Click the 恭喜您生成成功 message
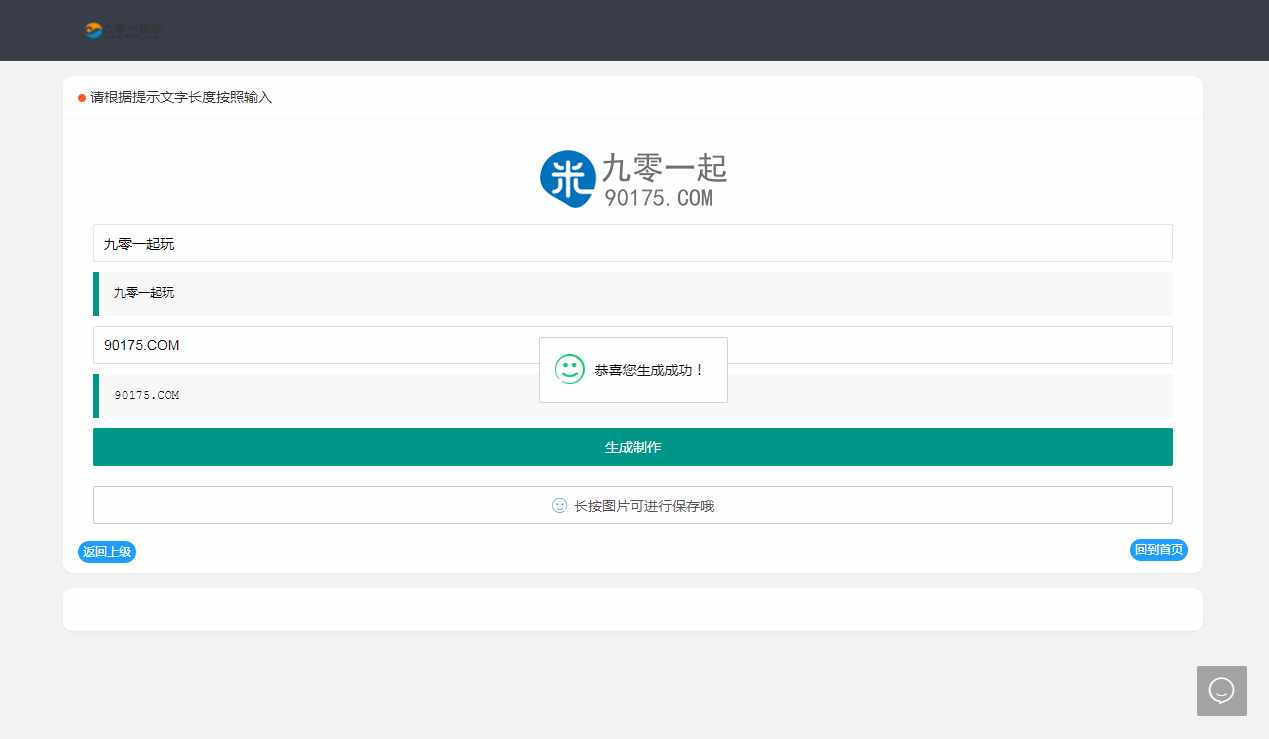Image resolution: width=1269 pixels, height=739 pixels. [650, 370]
